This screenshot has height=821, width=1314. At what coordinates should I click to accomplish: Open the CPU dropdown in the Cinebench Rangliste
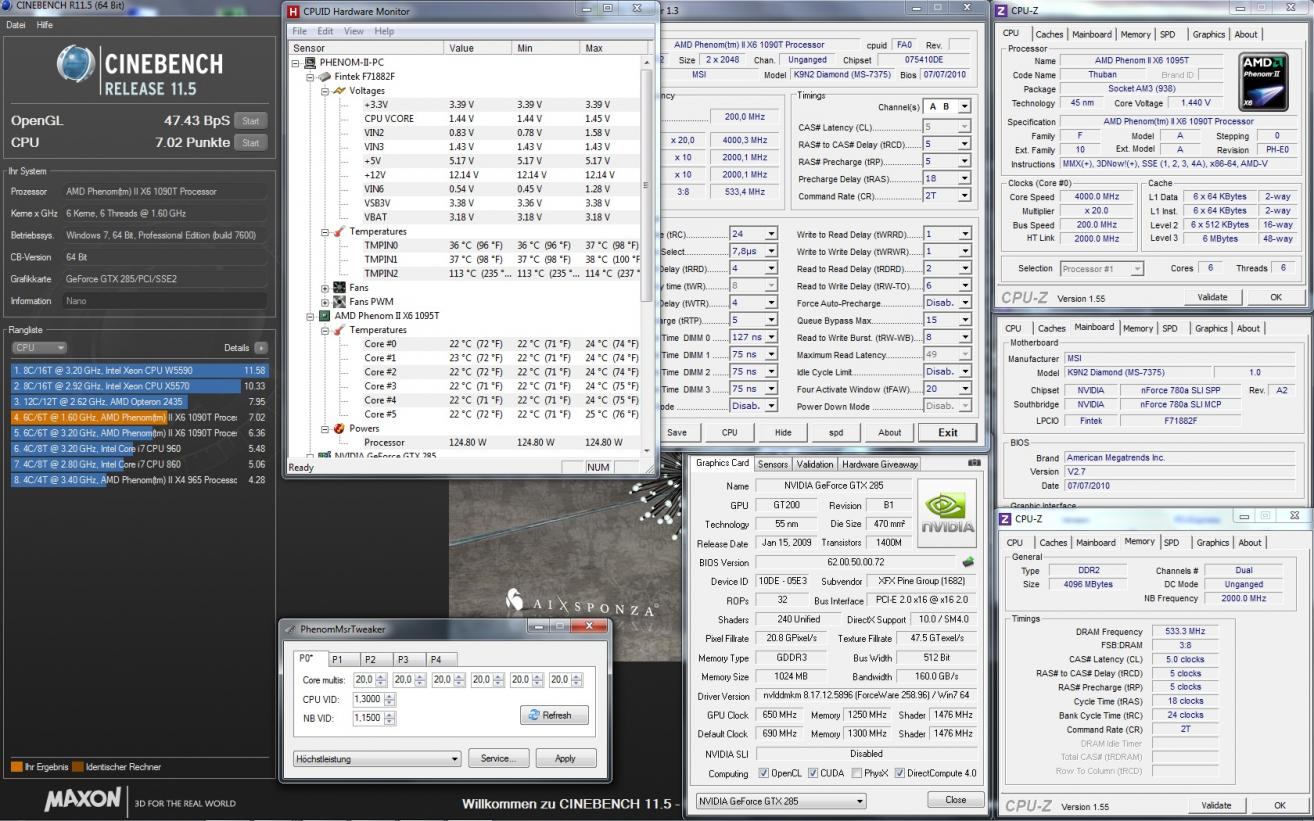39,348
